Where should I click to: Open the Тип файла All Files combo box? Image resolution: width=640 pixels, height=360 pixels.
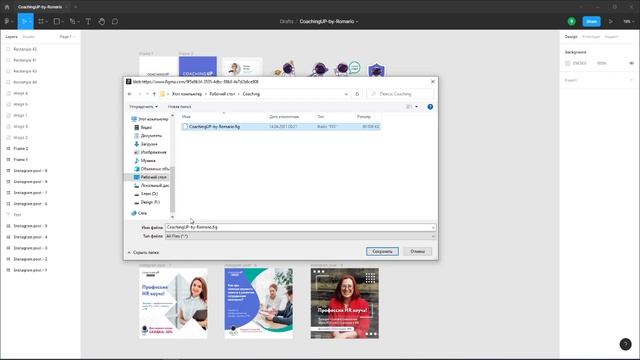300,236
